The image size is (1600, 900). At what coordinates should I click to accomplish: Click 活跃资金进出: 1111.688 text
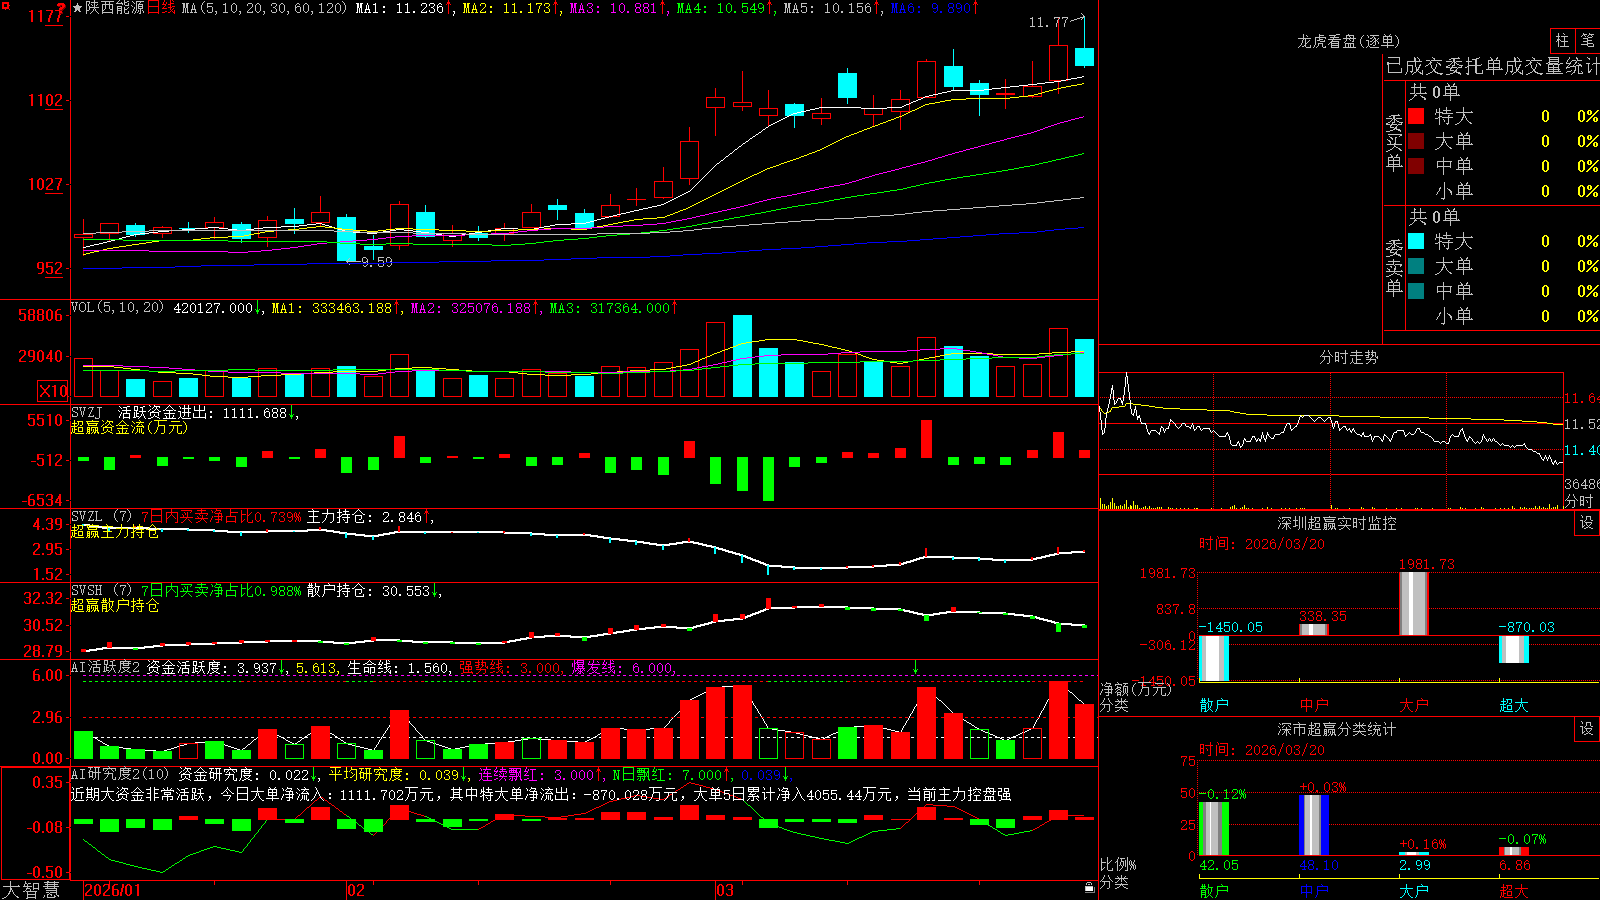(203, 413)
